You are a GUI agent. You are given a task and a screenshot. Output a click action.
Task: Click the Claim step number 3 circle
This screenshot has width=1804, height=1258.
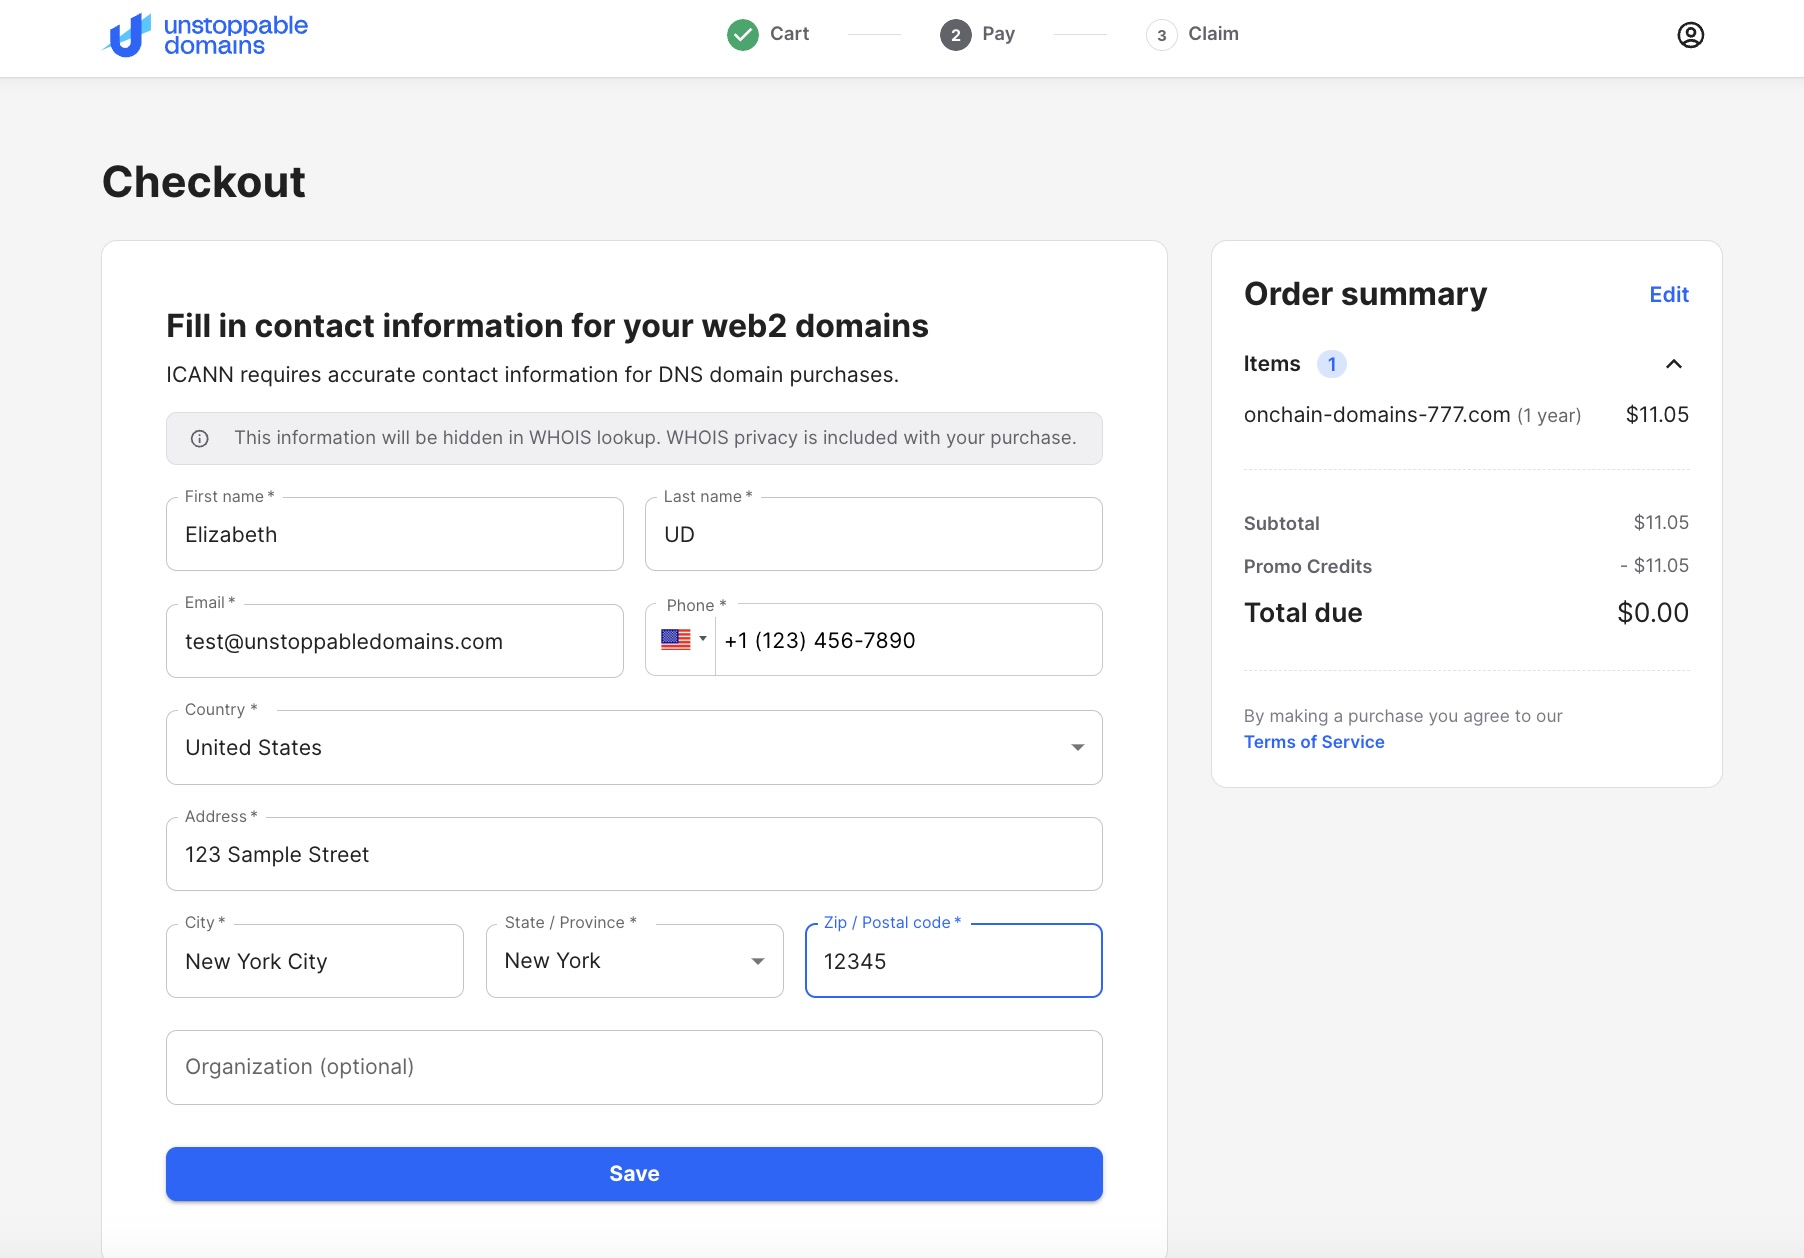[x=1161, y=35]
